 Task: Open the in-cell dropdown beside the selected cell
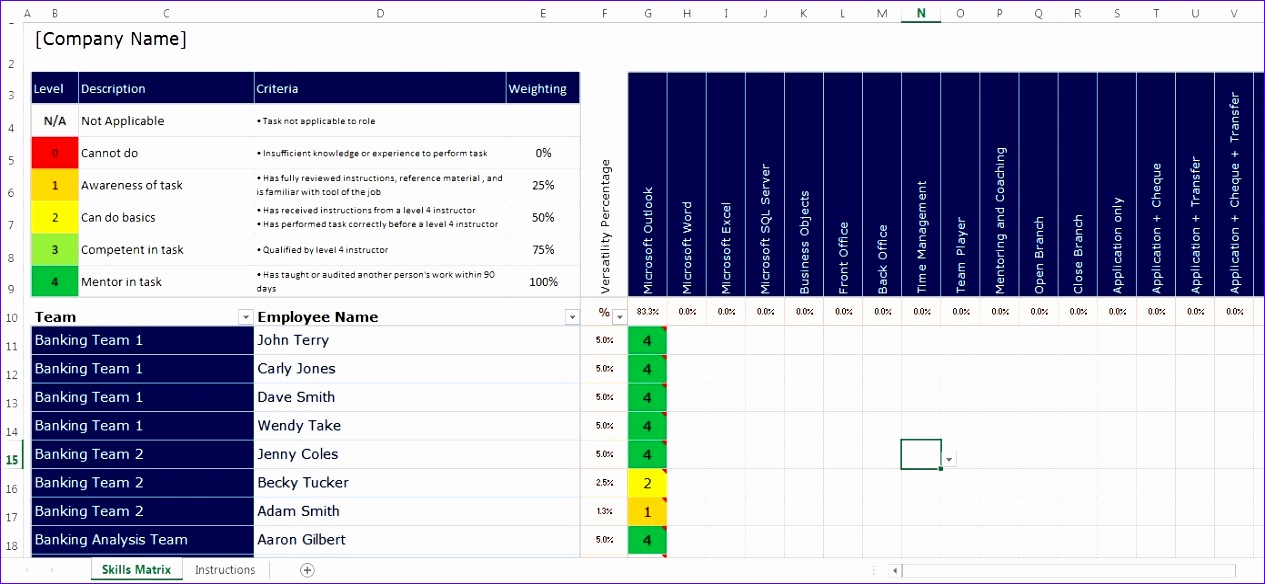948,457
